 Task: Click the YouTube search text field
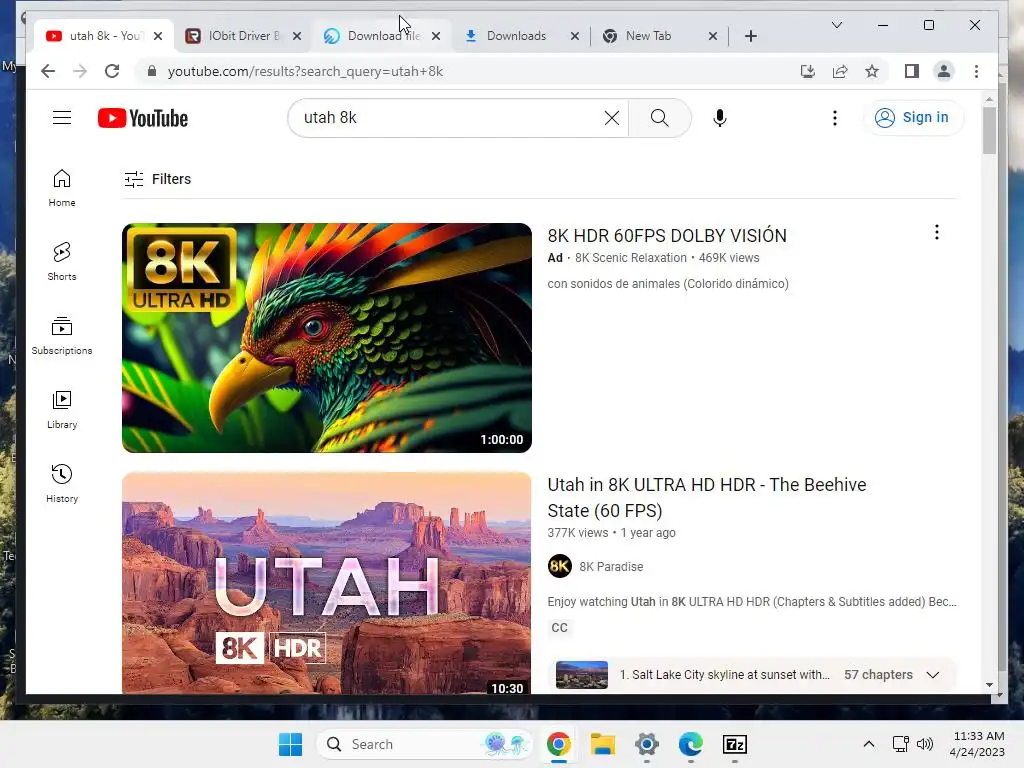click(451, 118)
